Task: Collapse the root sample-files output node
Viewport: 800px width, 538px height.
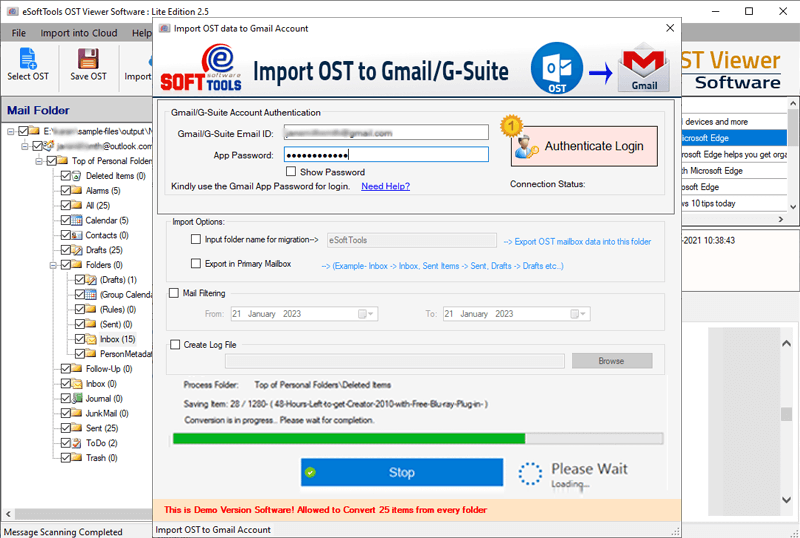Action: click(x=10, y=132)
